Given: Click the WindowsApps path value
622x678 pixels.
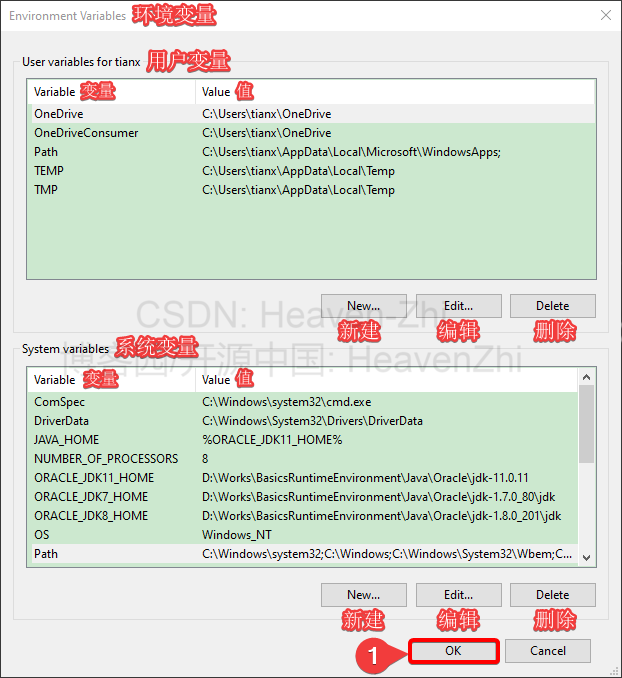Looking at the screenshot, I should pos(351,152).
